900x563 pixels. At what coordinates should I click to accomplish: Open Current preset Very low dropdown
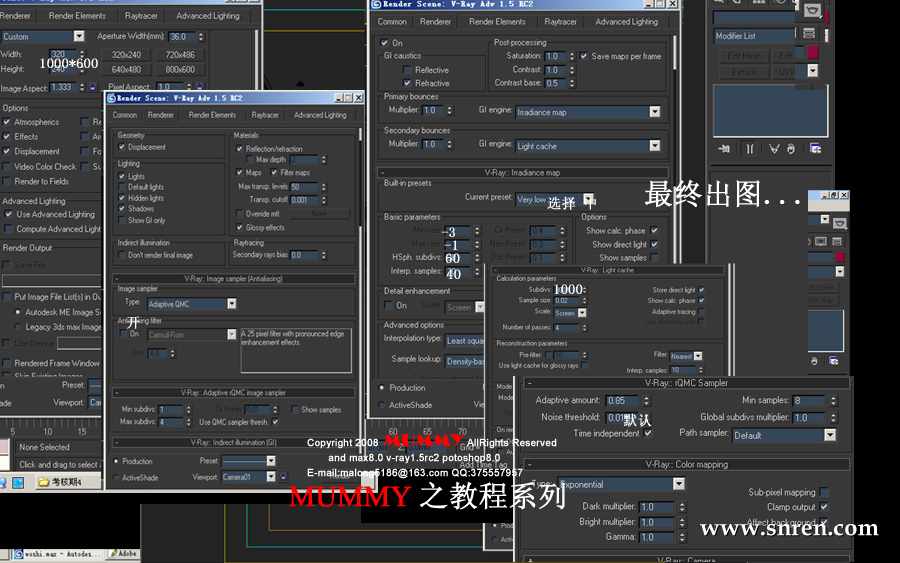[x=554, y=199]
